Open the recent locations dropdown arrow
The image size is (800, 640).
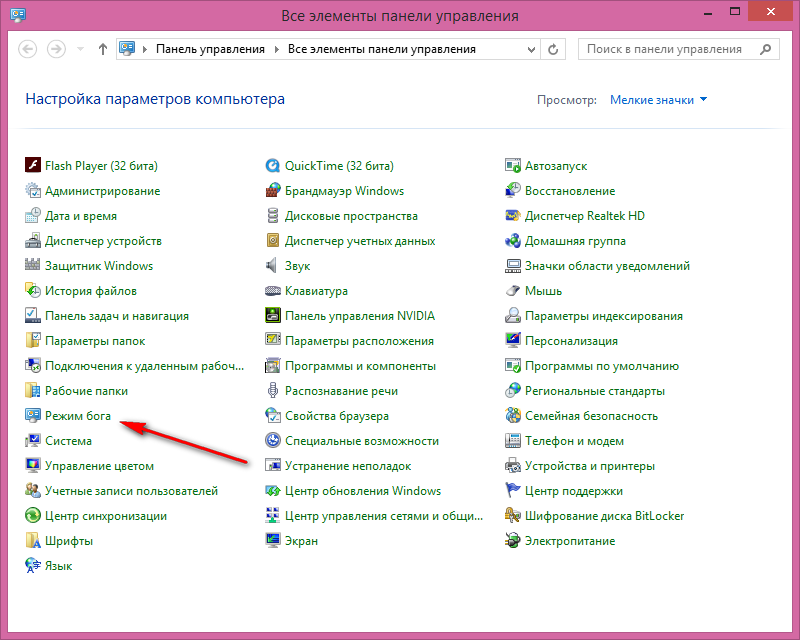80,49
